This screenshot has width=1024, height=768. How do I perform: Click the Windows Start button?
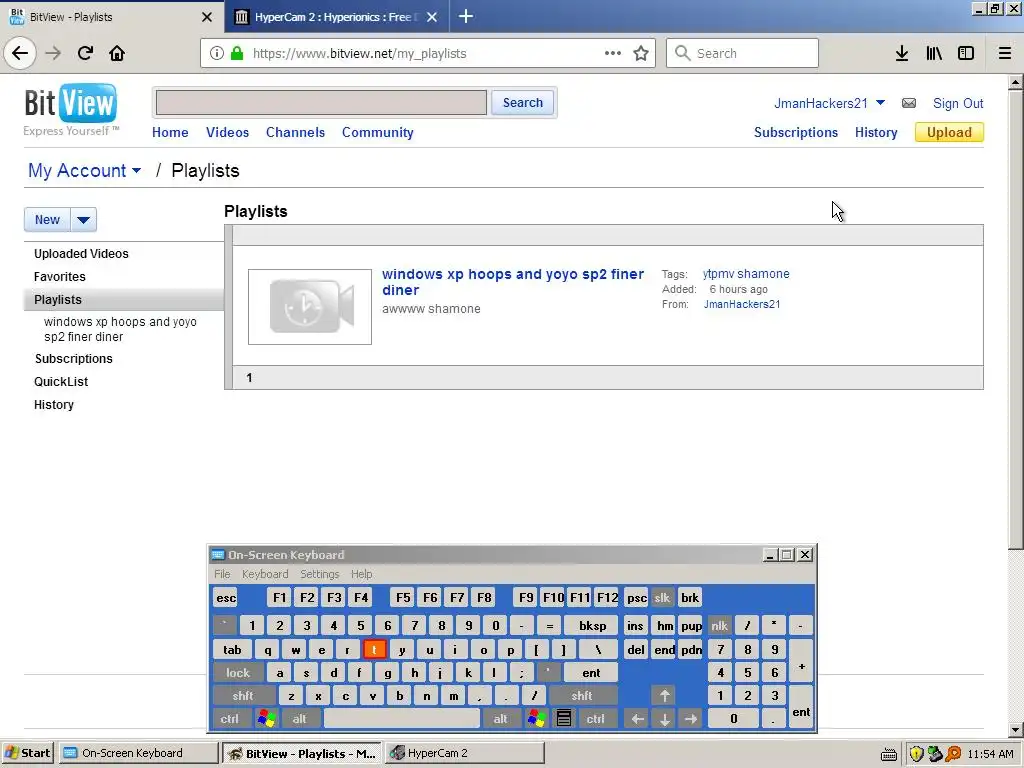click(x=28, y=753)
